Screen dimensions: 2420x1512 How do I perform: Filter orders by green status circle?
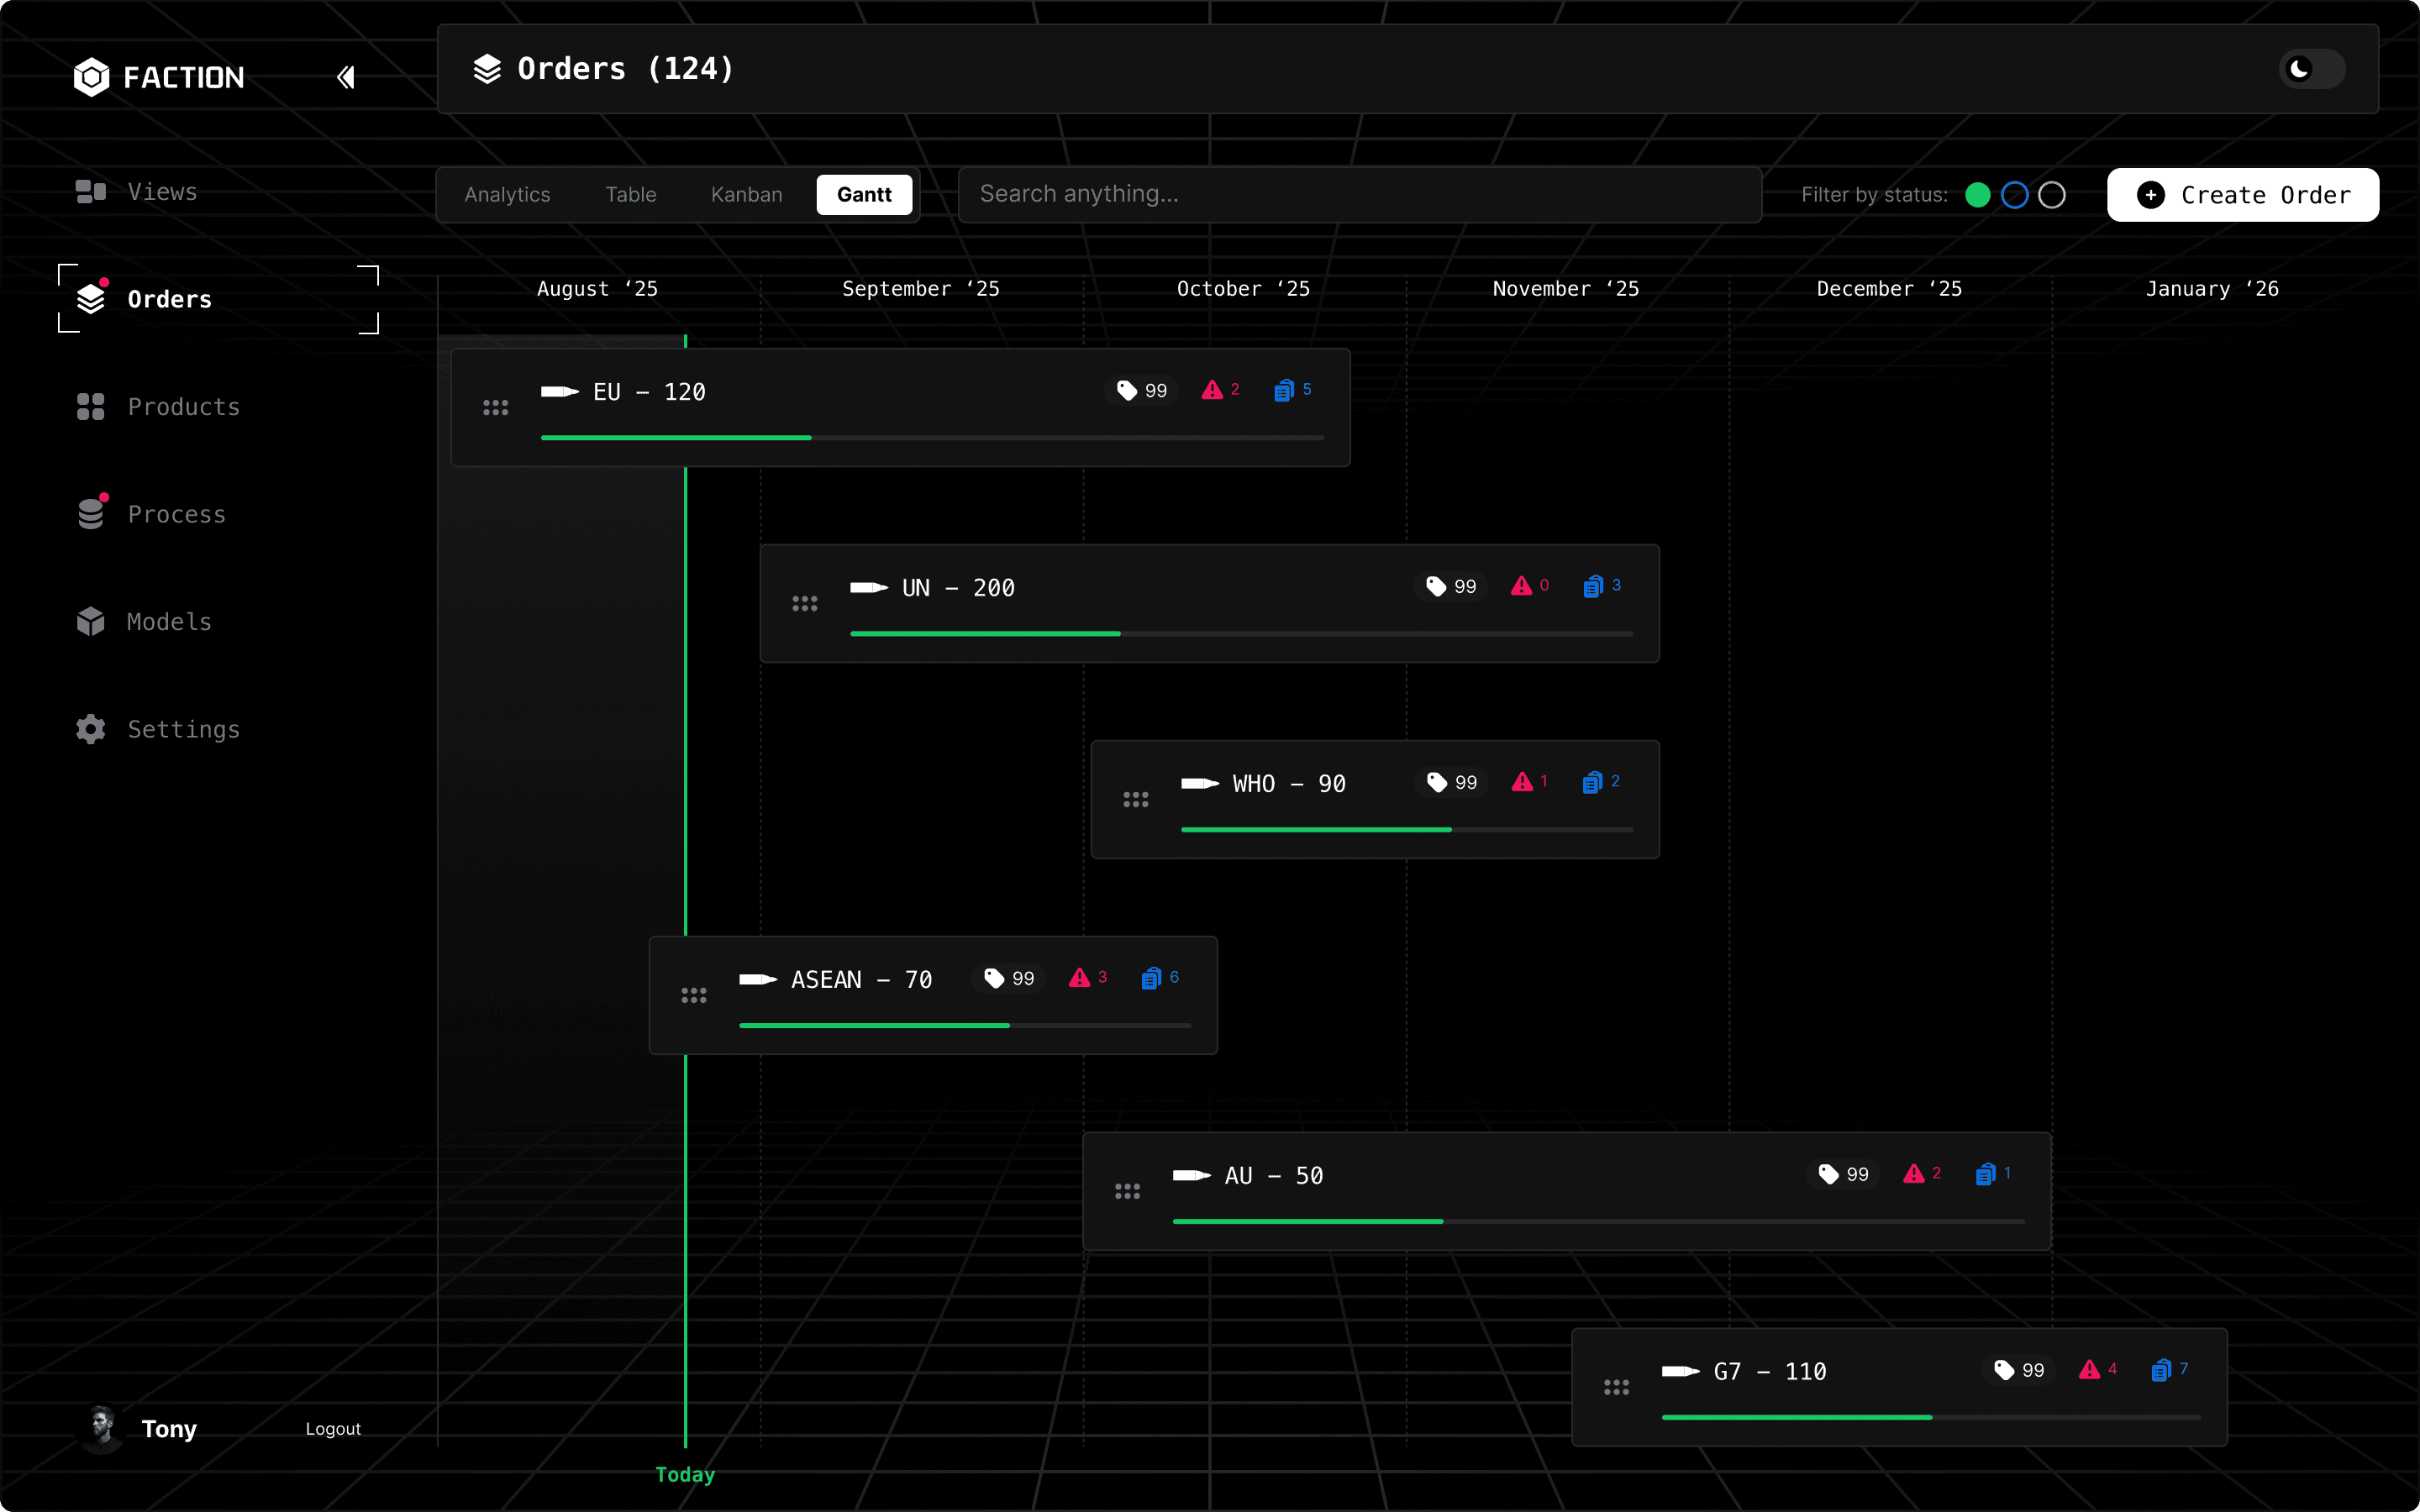1977,195
